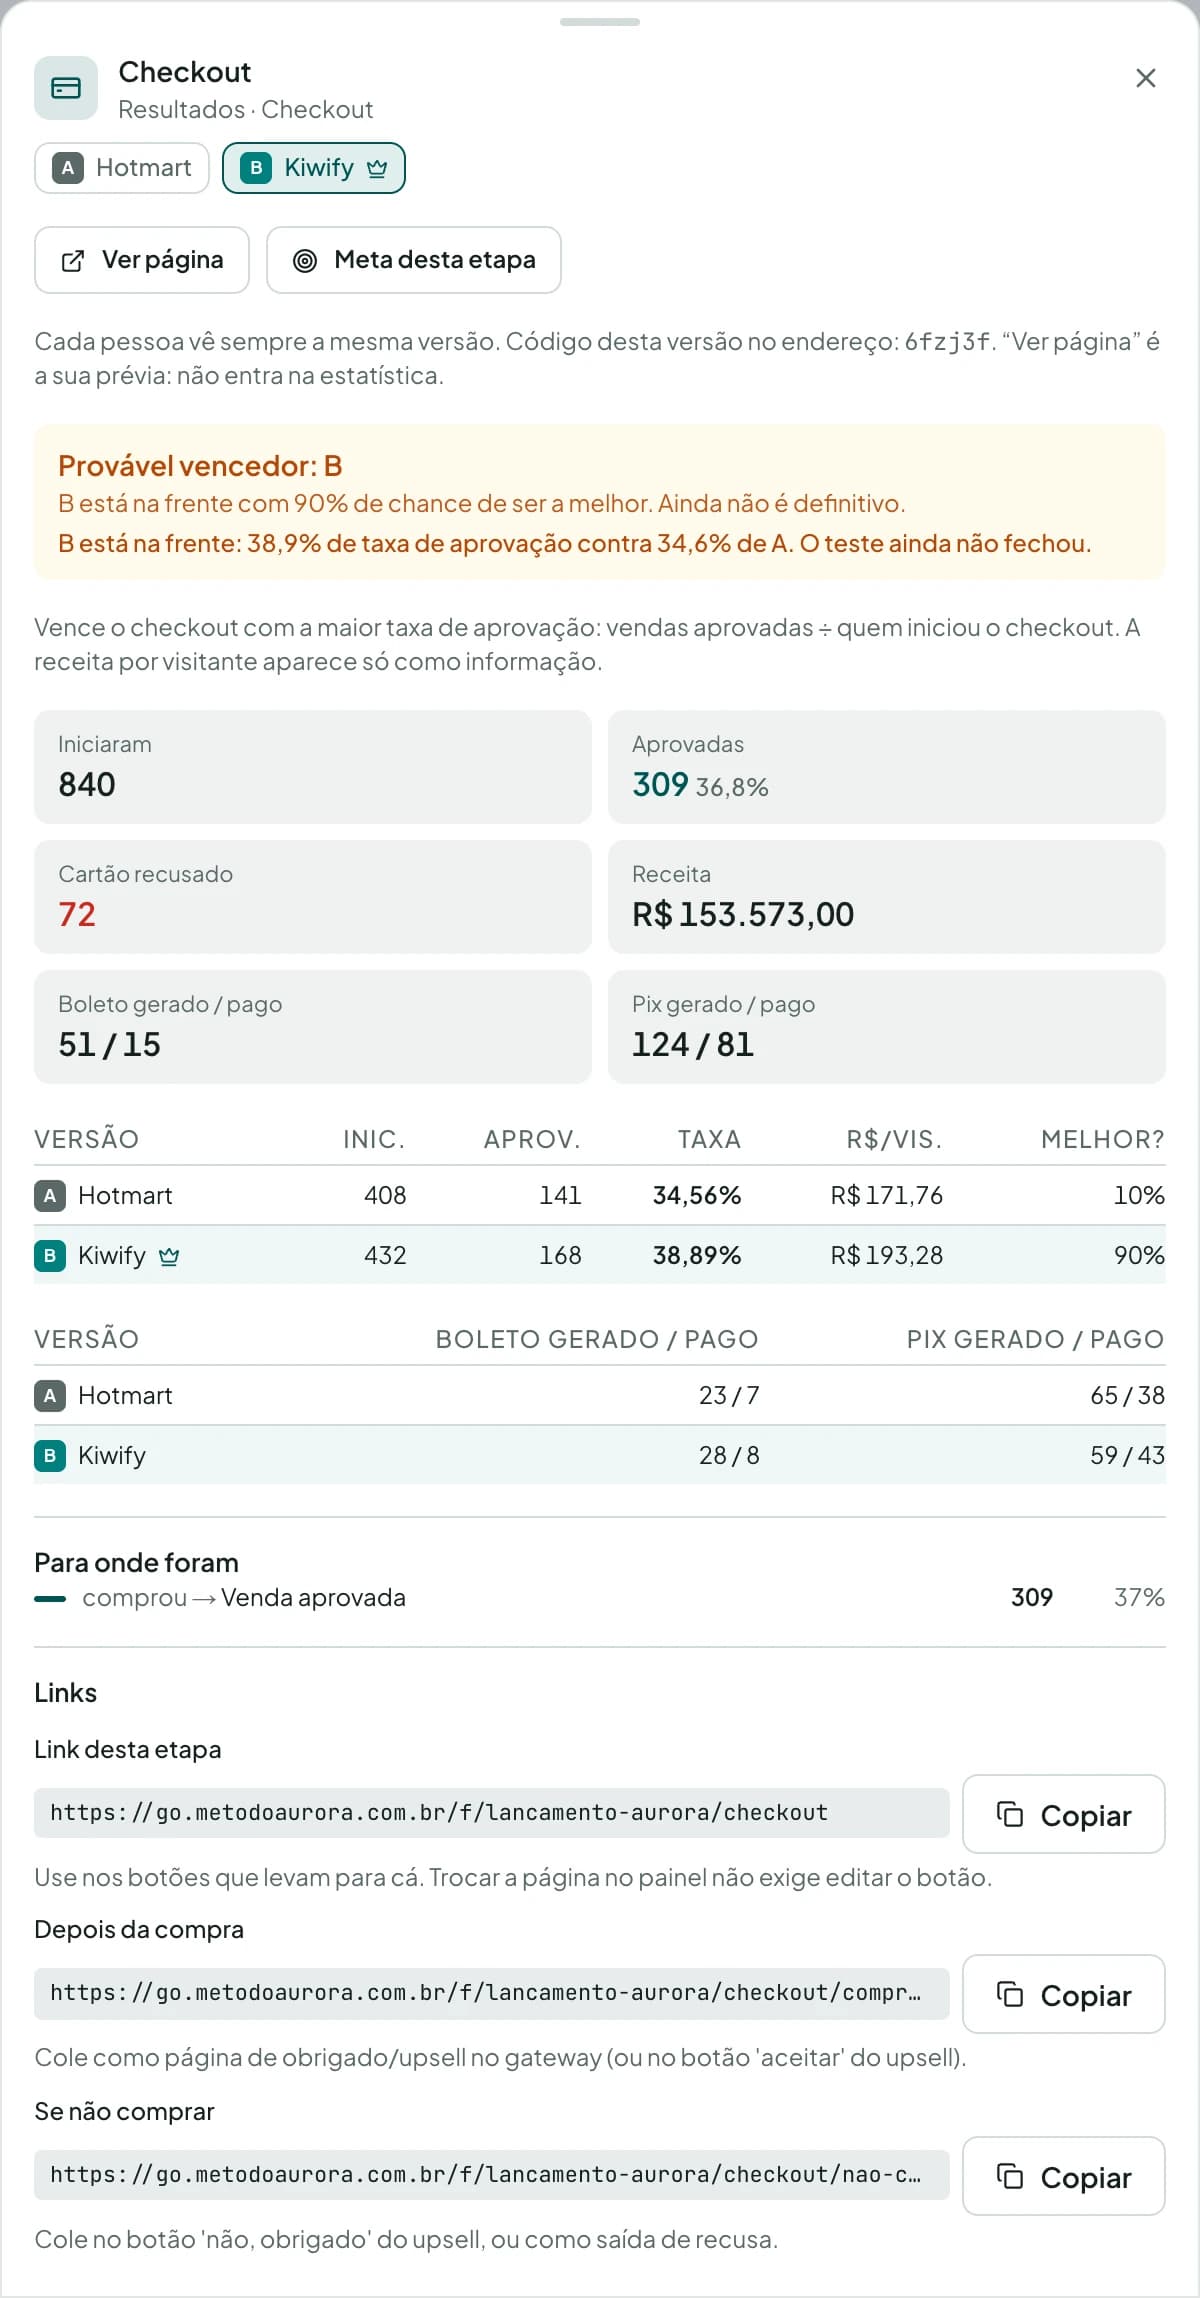This screenshot has height=2298, width=1200.
Task: Switch to the Kiwify version tab
Action: pos(314,168)
